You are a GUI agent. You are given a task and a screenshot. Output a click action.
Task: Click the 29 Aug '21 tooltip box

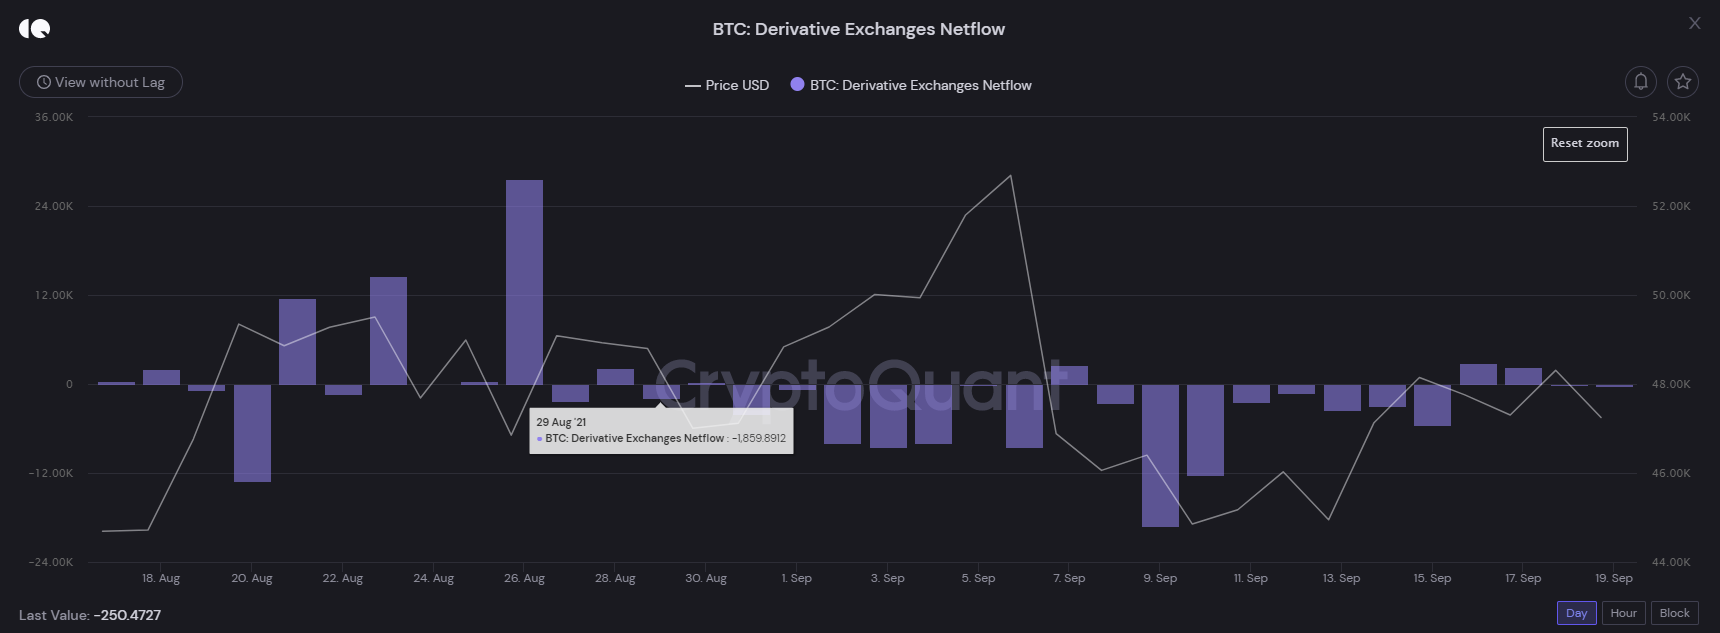661,431
